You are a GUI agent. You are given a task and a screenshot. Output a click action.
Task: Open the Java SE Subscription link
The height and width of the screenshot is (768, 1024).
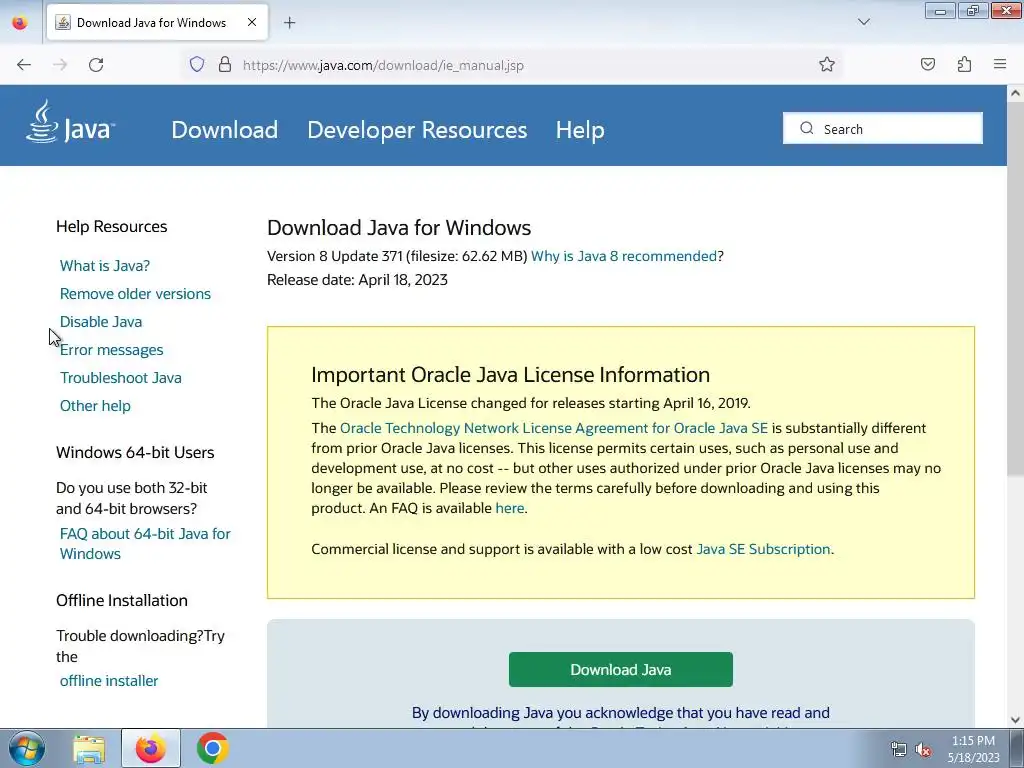(x=763, y=549)
